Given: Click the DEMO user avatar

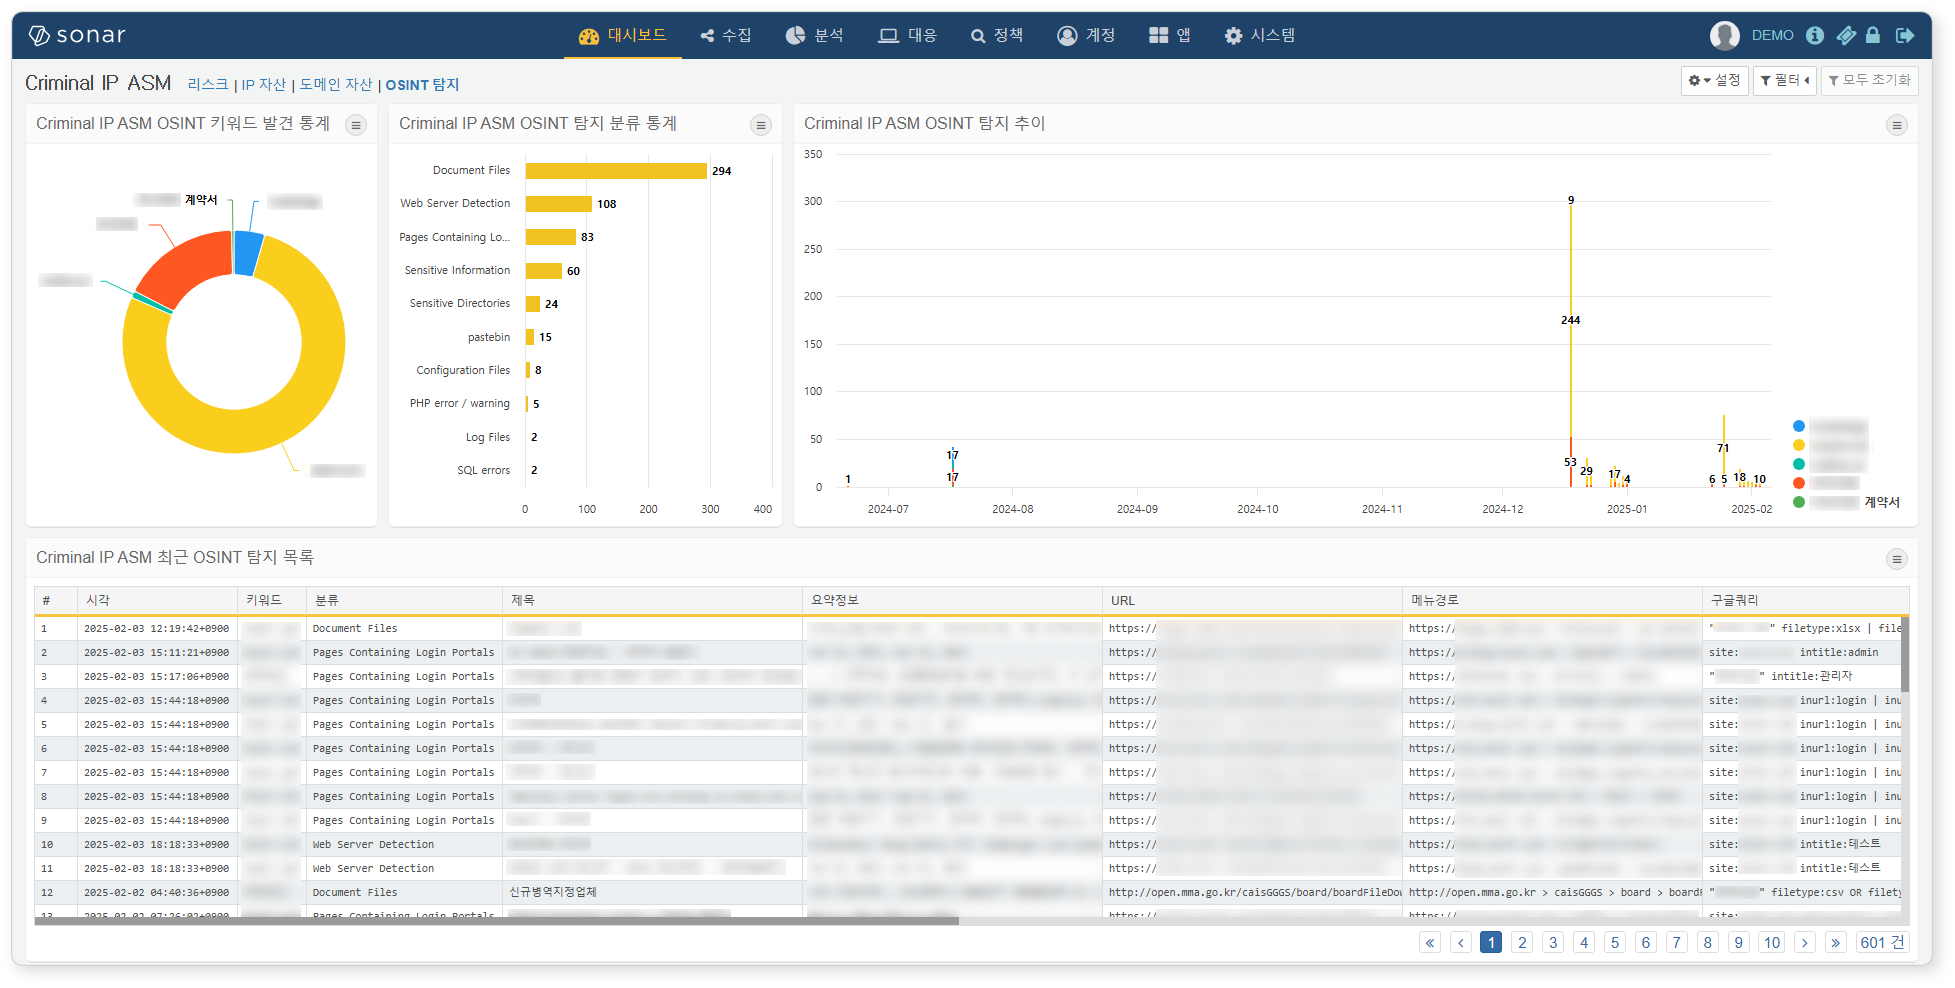Looking at the screenshot, I should click(x=1725, y=35).
